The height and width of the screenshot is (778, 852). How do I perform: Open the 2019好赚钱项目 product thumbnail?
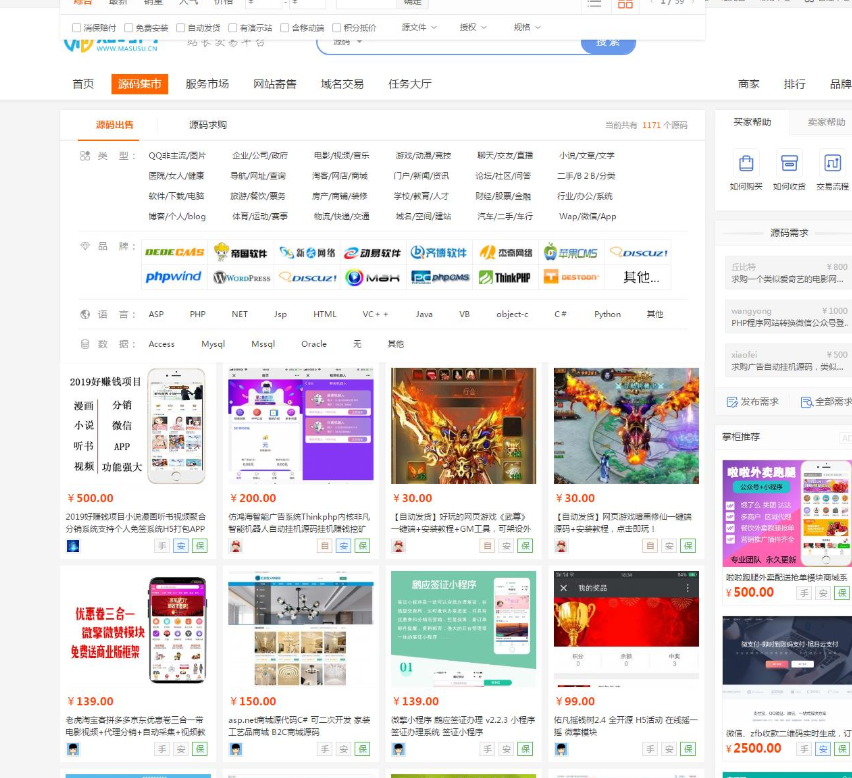(138, 426)
